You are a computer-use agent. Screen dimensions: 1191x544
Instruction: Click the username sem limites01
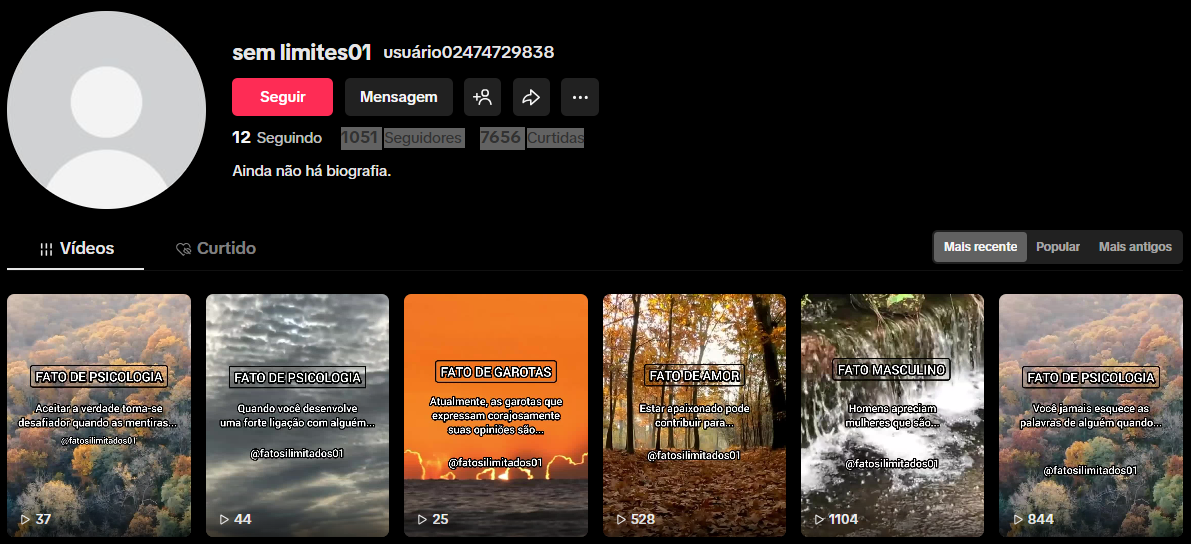(302, 52)
